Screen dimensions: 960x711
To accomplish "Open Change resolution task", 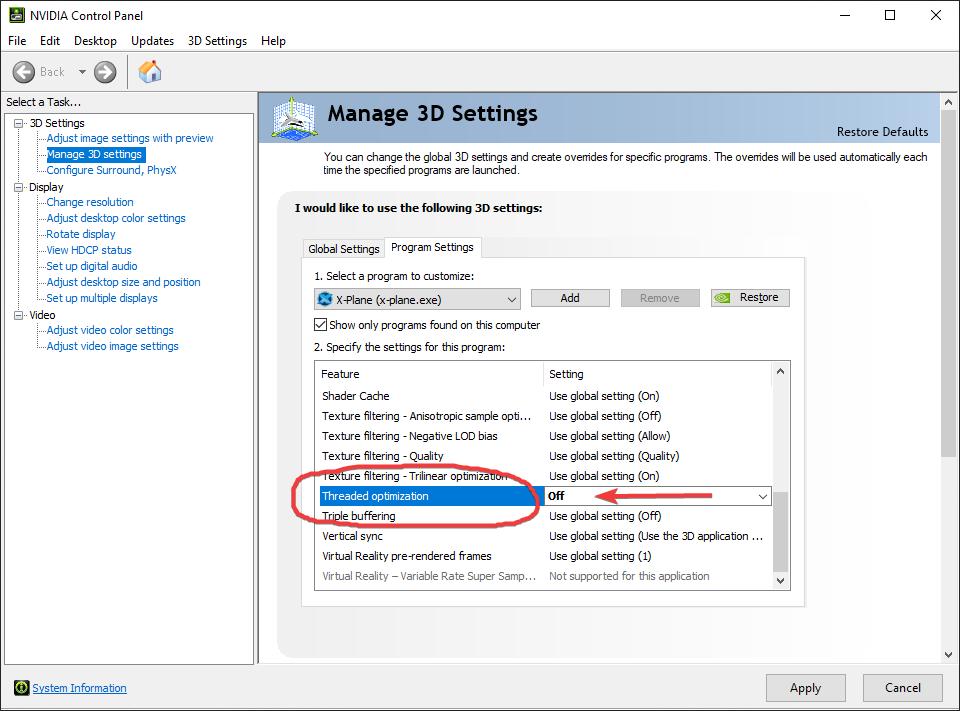I will click(90, 202).
